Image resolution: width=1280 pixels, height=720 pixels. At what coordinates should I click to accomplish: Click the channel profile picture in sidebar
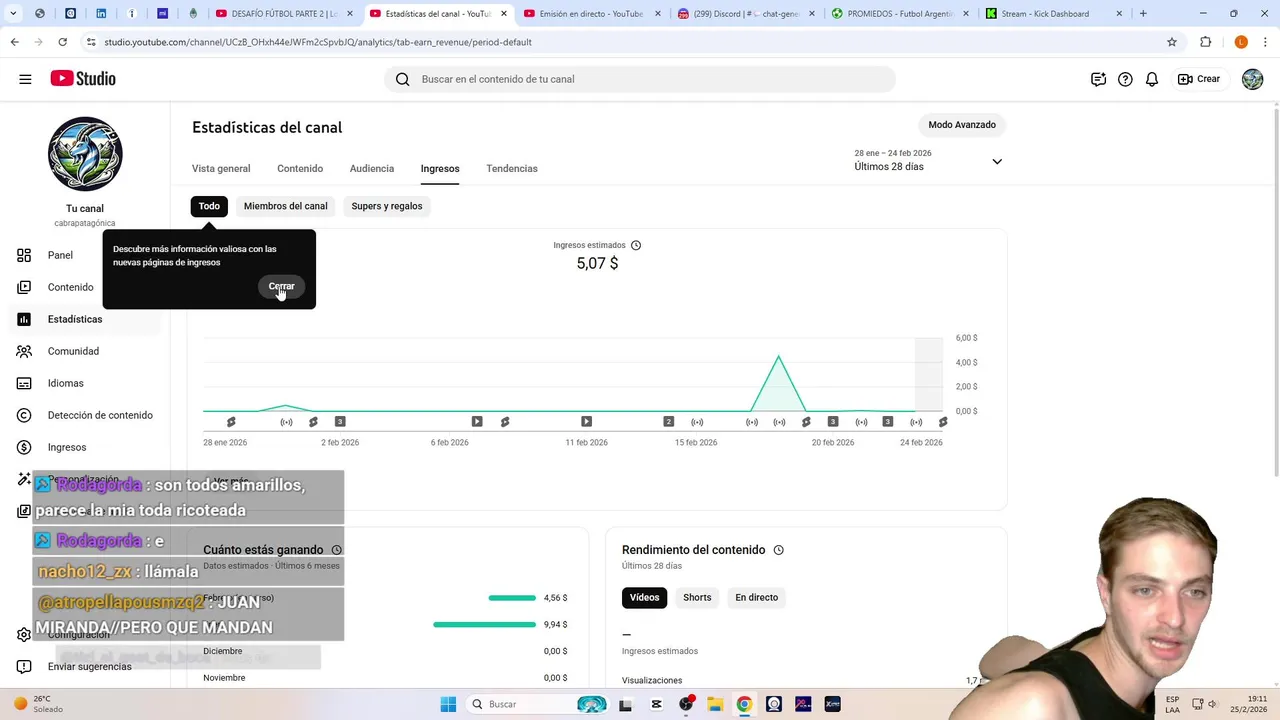pos(85,154)
